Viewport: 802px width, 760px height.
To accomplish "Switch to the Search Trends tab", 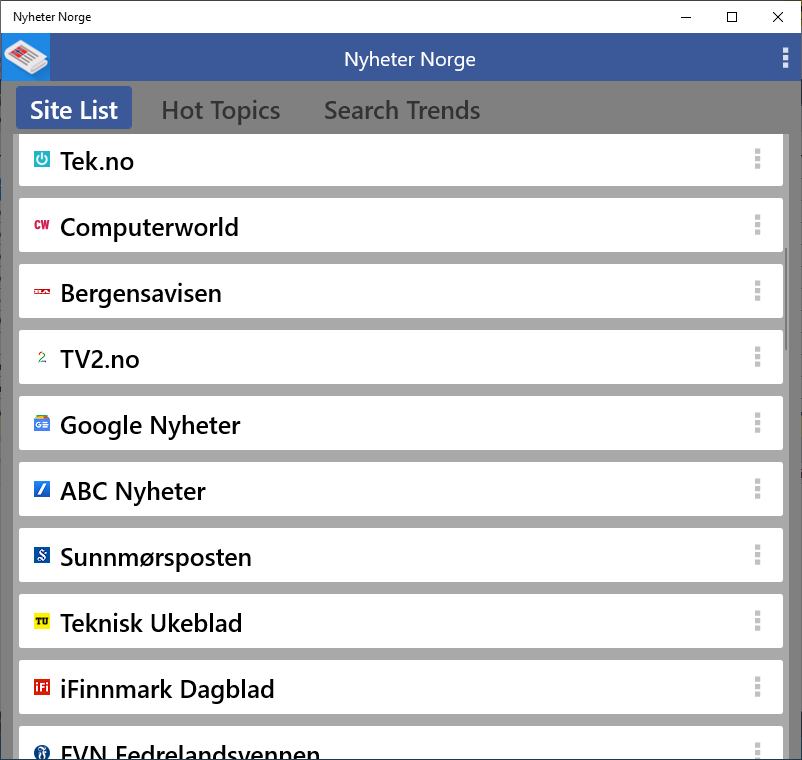I will coord(401,110).
